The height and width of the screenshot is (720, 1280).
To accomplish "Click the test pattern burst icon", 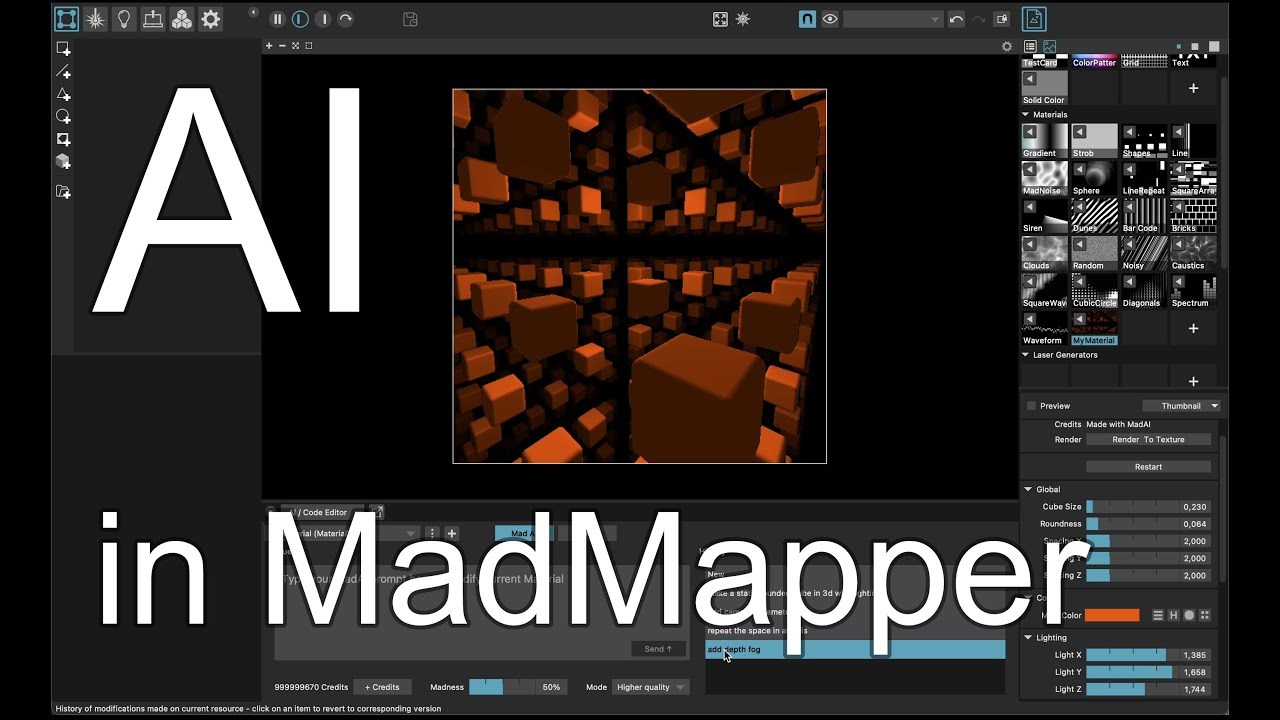I will 743,19.
